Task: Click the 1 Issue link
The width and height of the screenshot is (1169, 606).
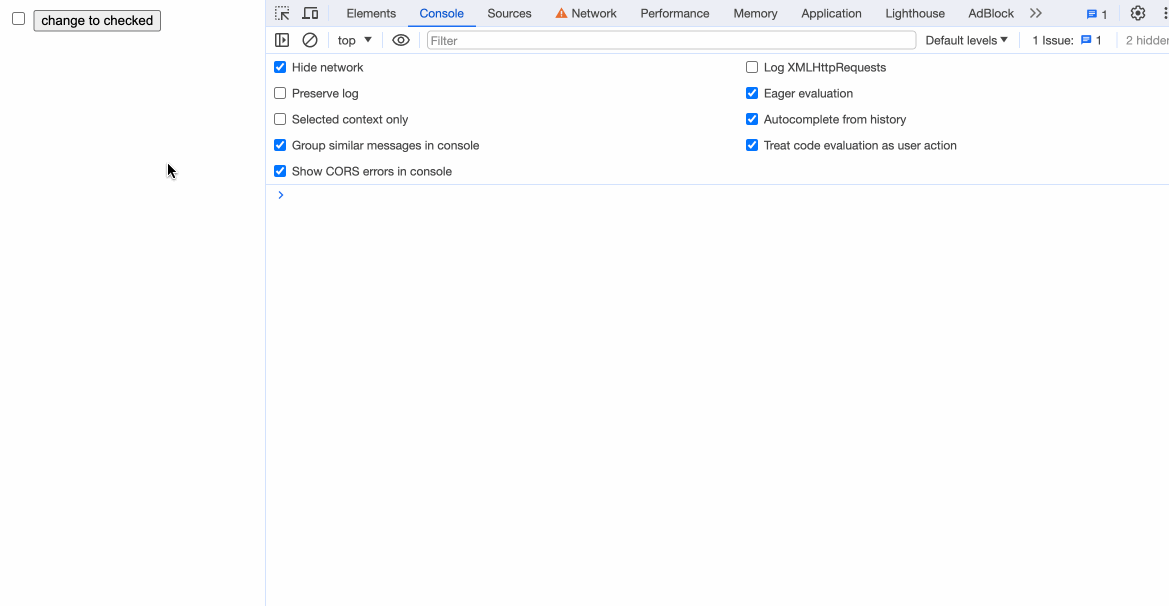Action: click(x=1066, y=40)
